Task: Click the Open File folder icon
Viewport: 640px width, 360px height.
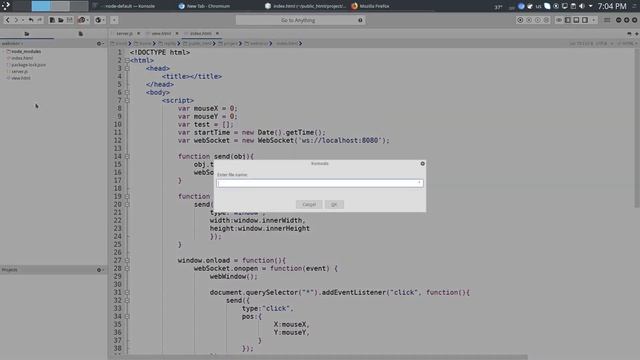Action: click(61, 20)
